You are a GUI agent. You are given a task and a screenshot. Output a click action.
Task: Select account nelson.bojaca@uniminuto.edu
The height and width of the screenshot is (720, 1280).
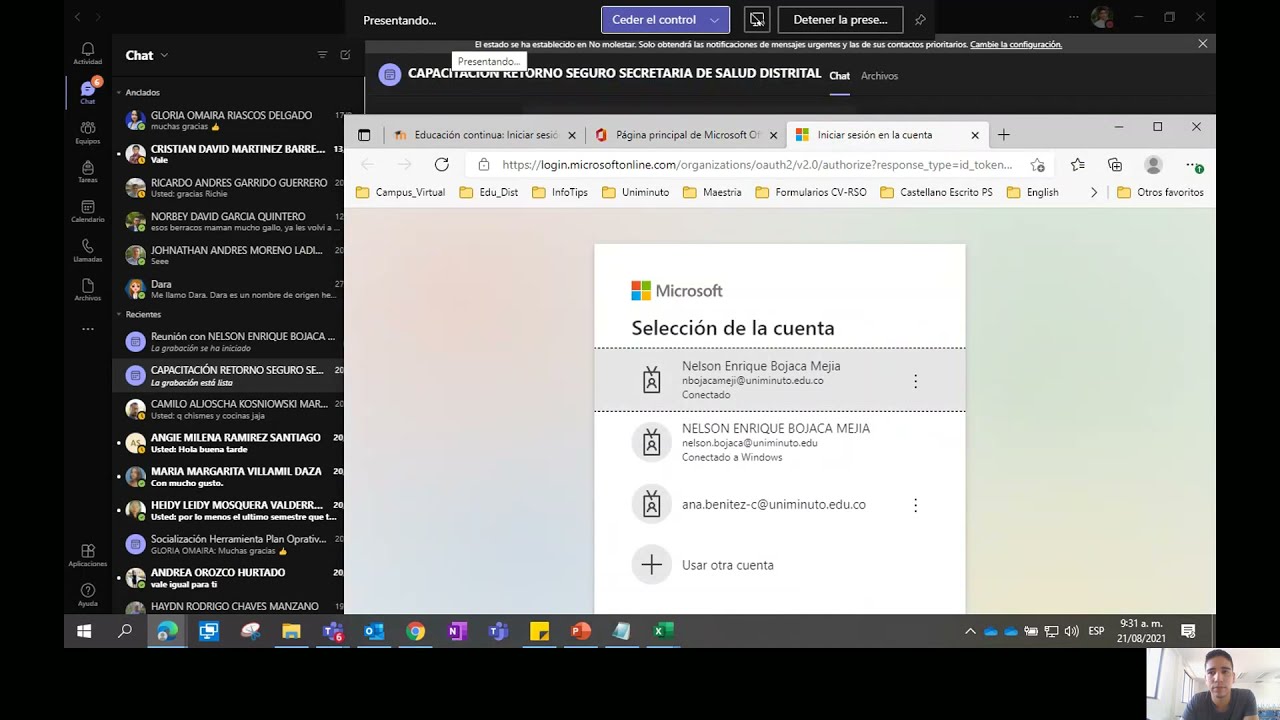click(x=780, y=442)
